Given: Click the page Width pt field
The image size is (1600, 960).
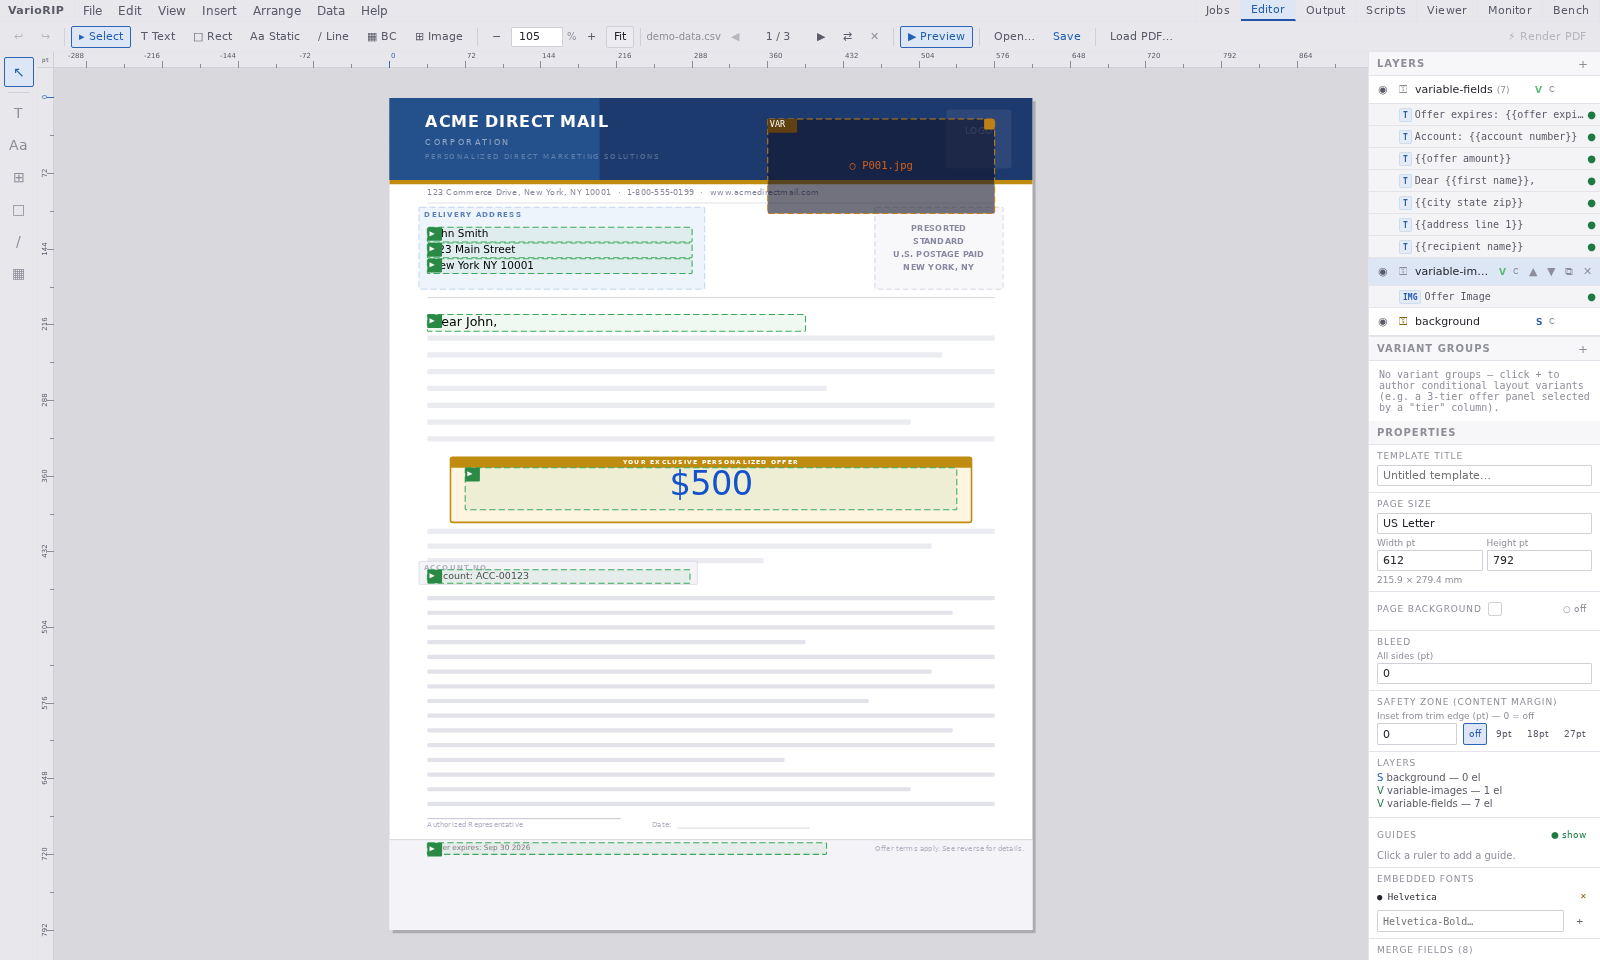Looking at the screenshot, I should pyautogui.click(x=1429, y=560).
